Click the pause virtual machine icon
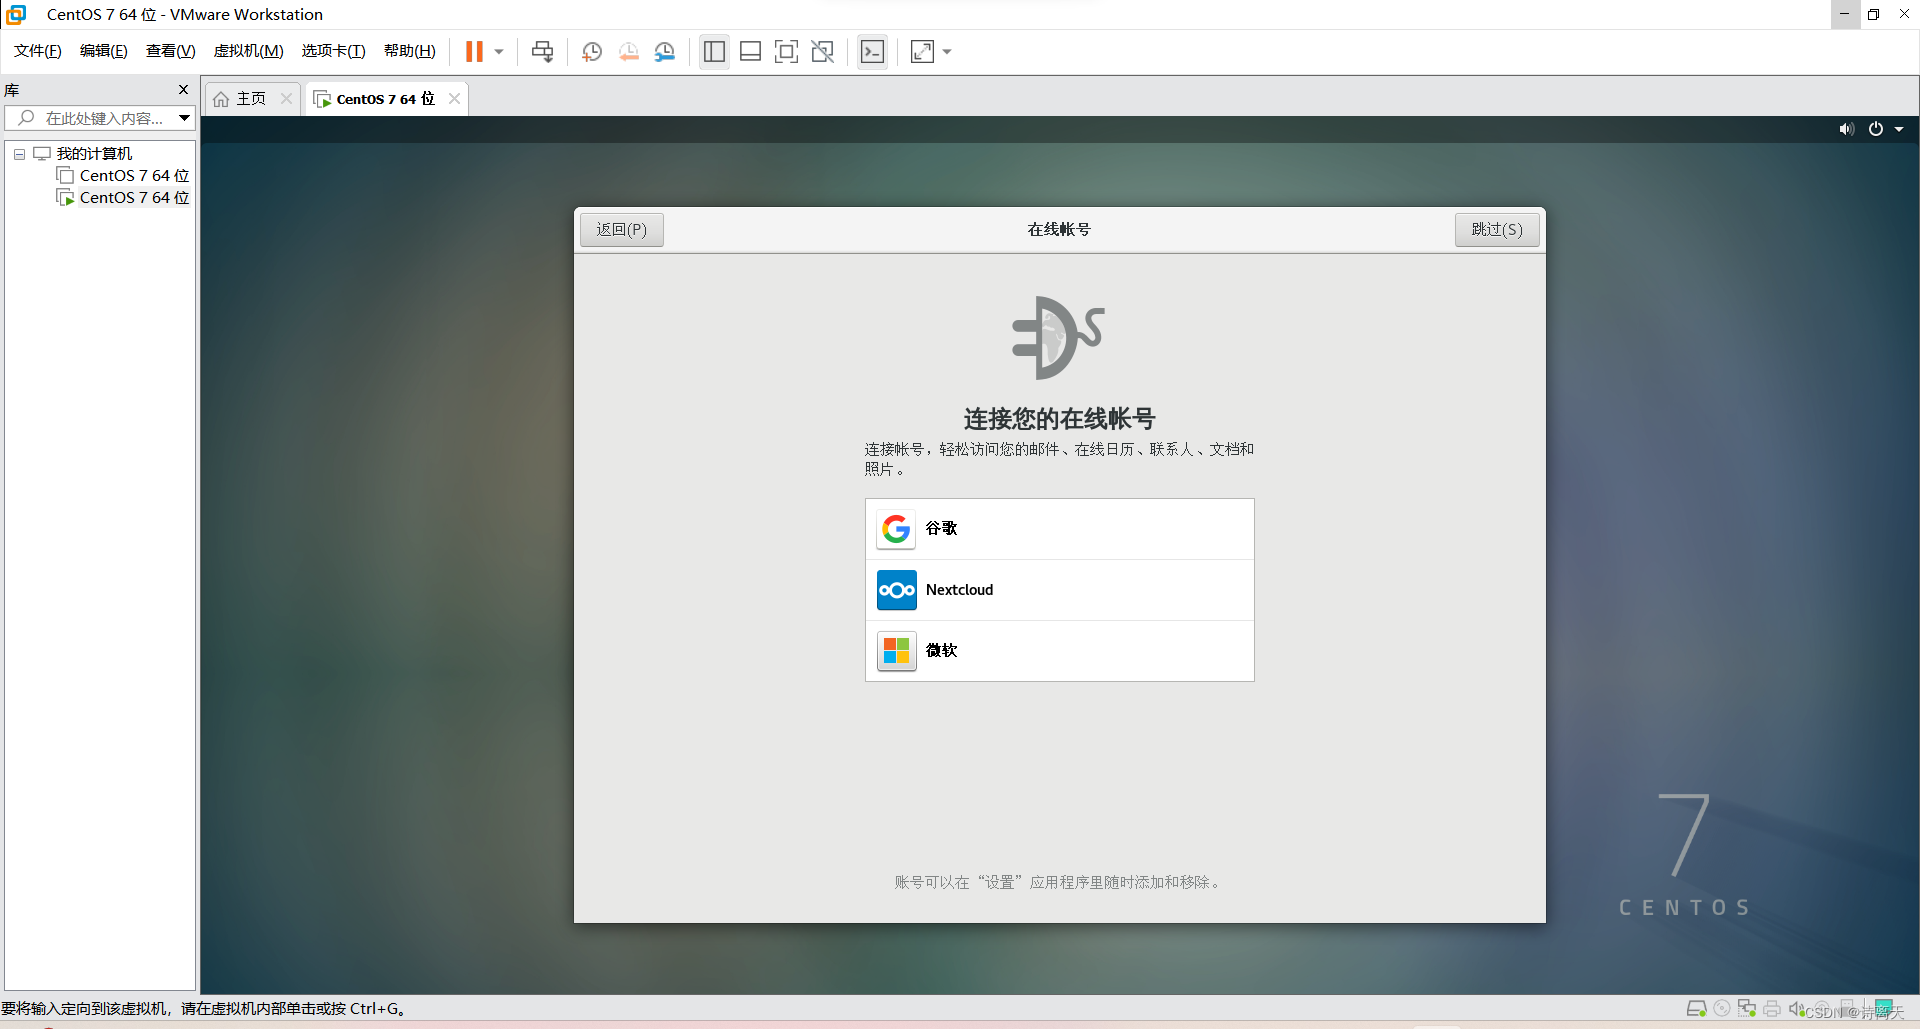The image size is (1920, 1029). click(474, 51)
